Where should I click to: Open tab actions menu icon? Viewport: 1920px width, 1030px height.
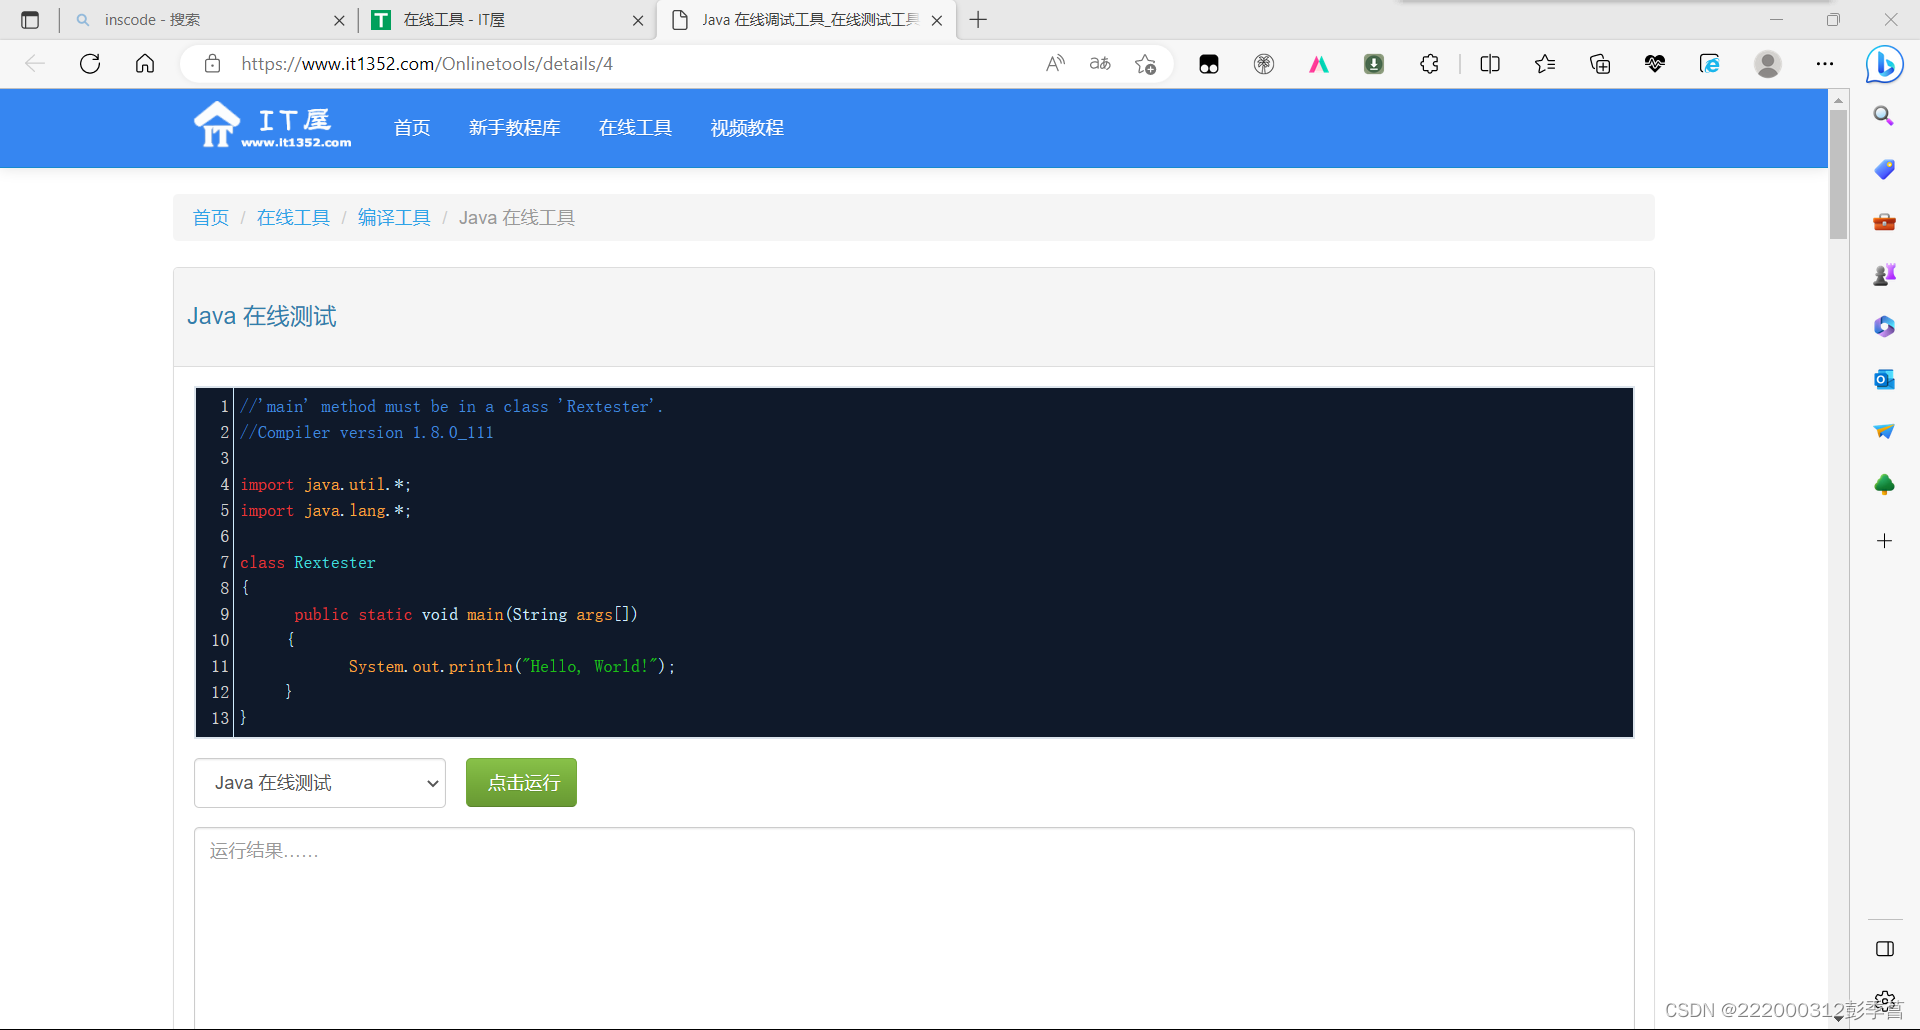(30, 20)
